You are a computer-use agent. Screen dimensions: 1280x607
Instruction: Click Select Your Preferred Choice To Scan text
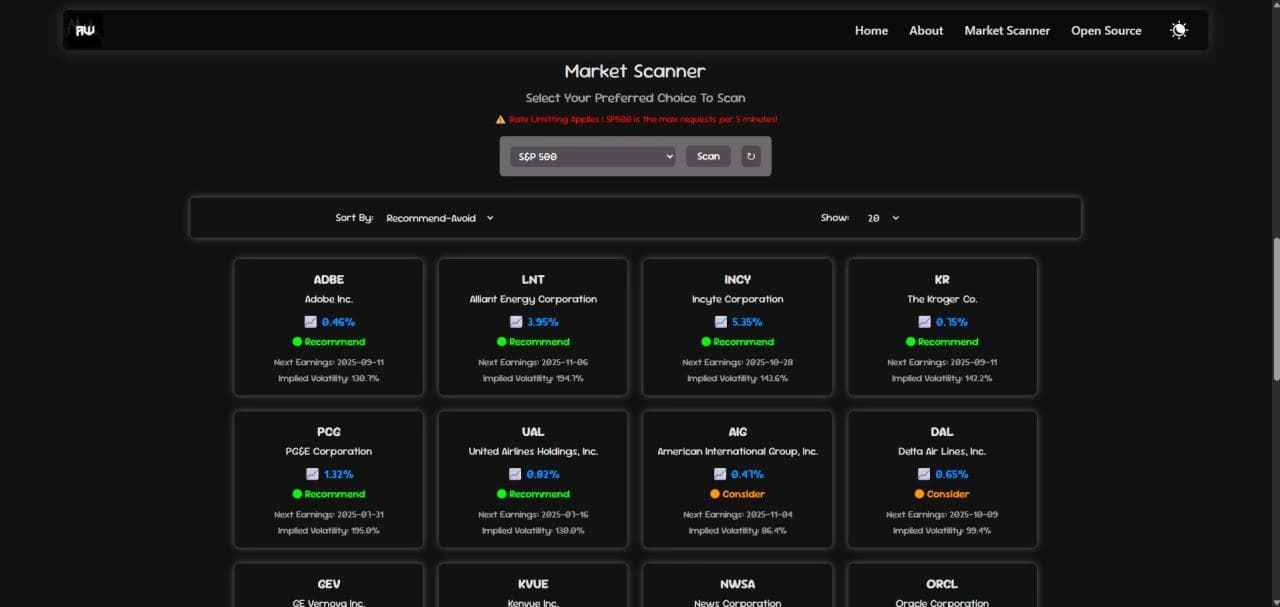point(635,98)
